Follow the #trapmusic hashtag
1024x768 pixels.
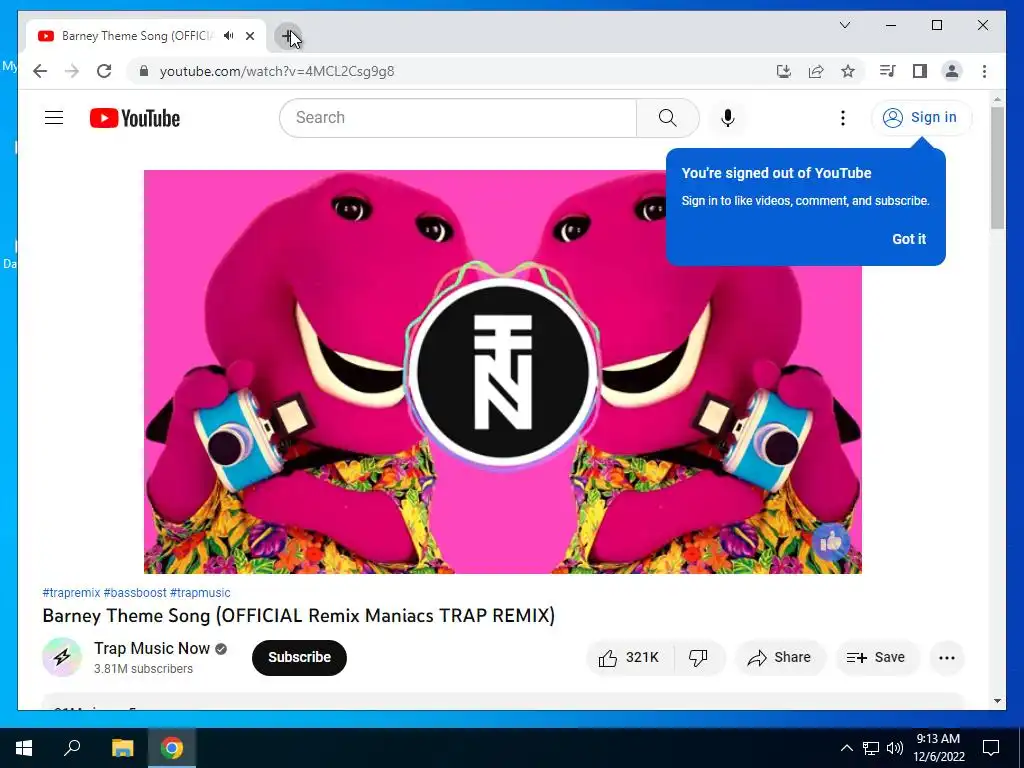click(200, 593)
